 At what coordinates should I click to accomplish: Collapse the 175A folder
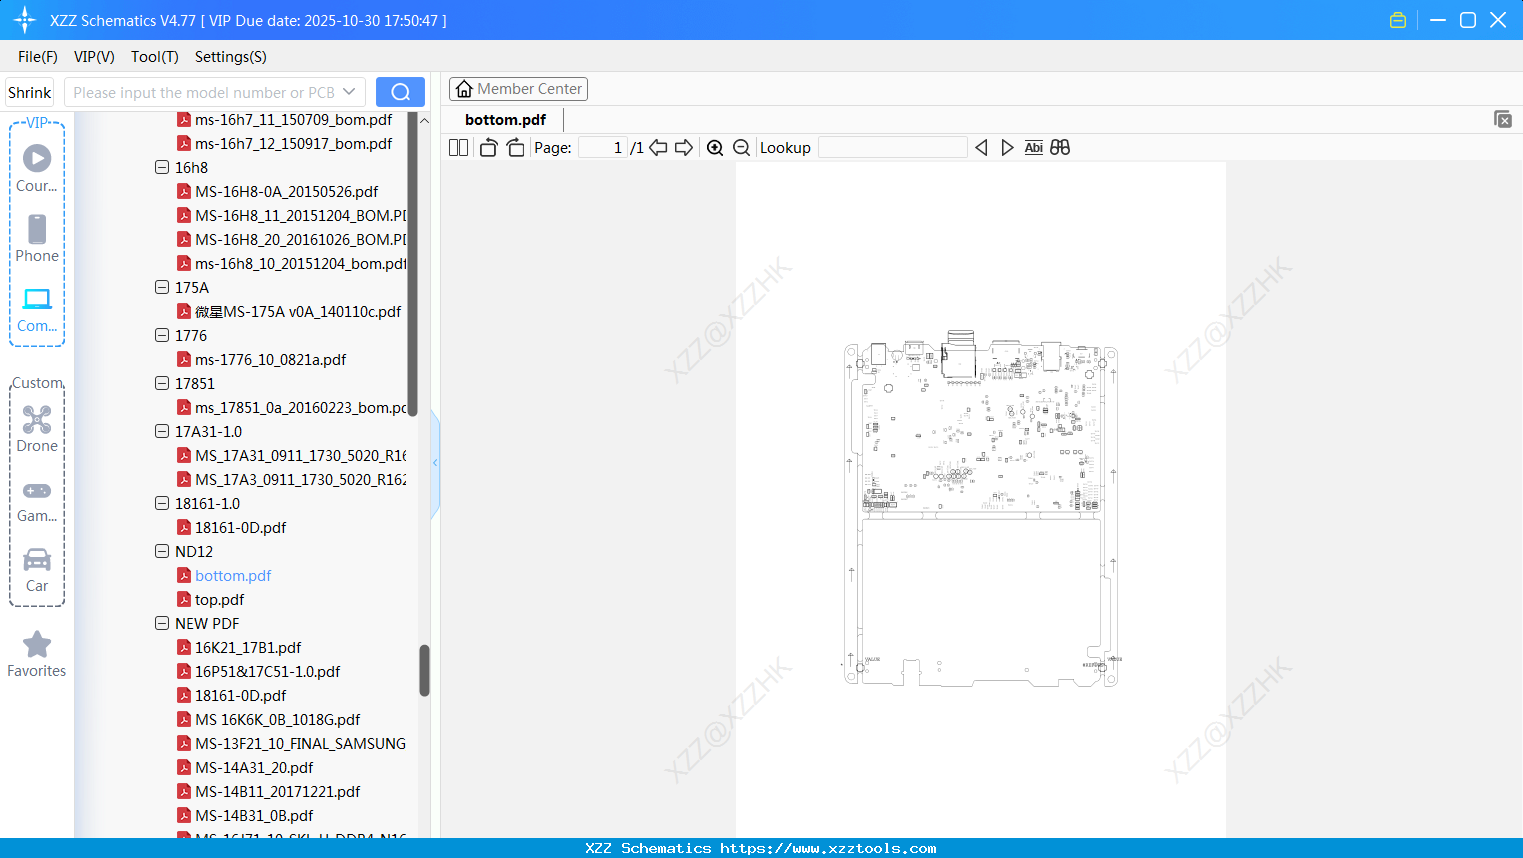click(162, 287)
